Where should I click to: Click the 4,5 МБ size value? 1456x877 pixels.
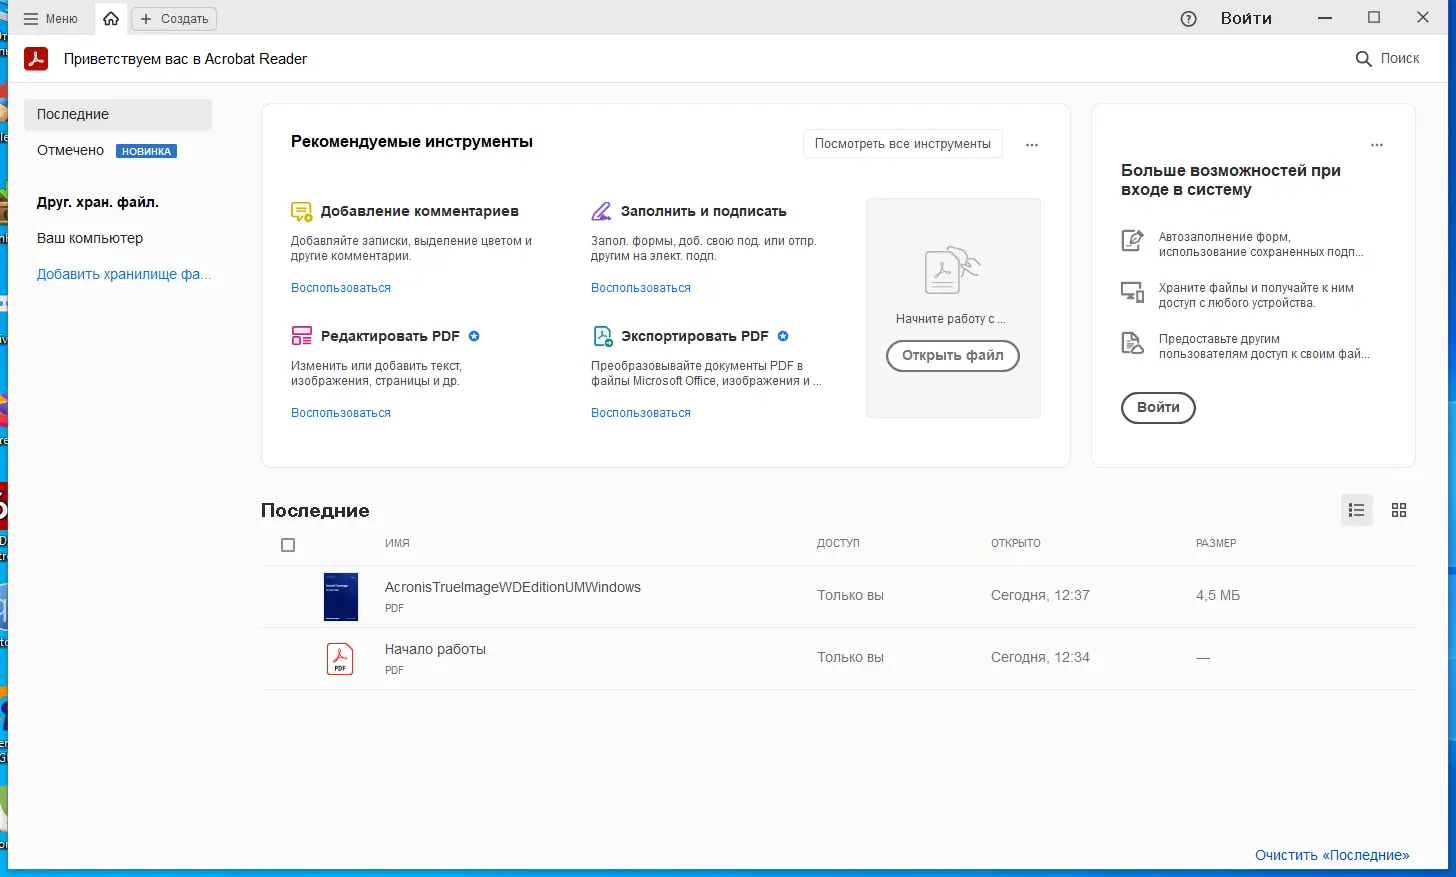click(1218, 595)
